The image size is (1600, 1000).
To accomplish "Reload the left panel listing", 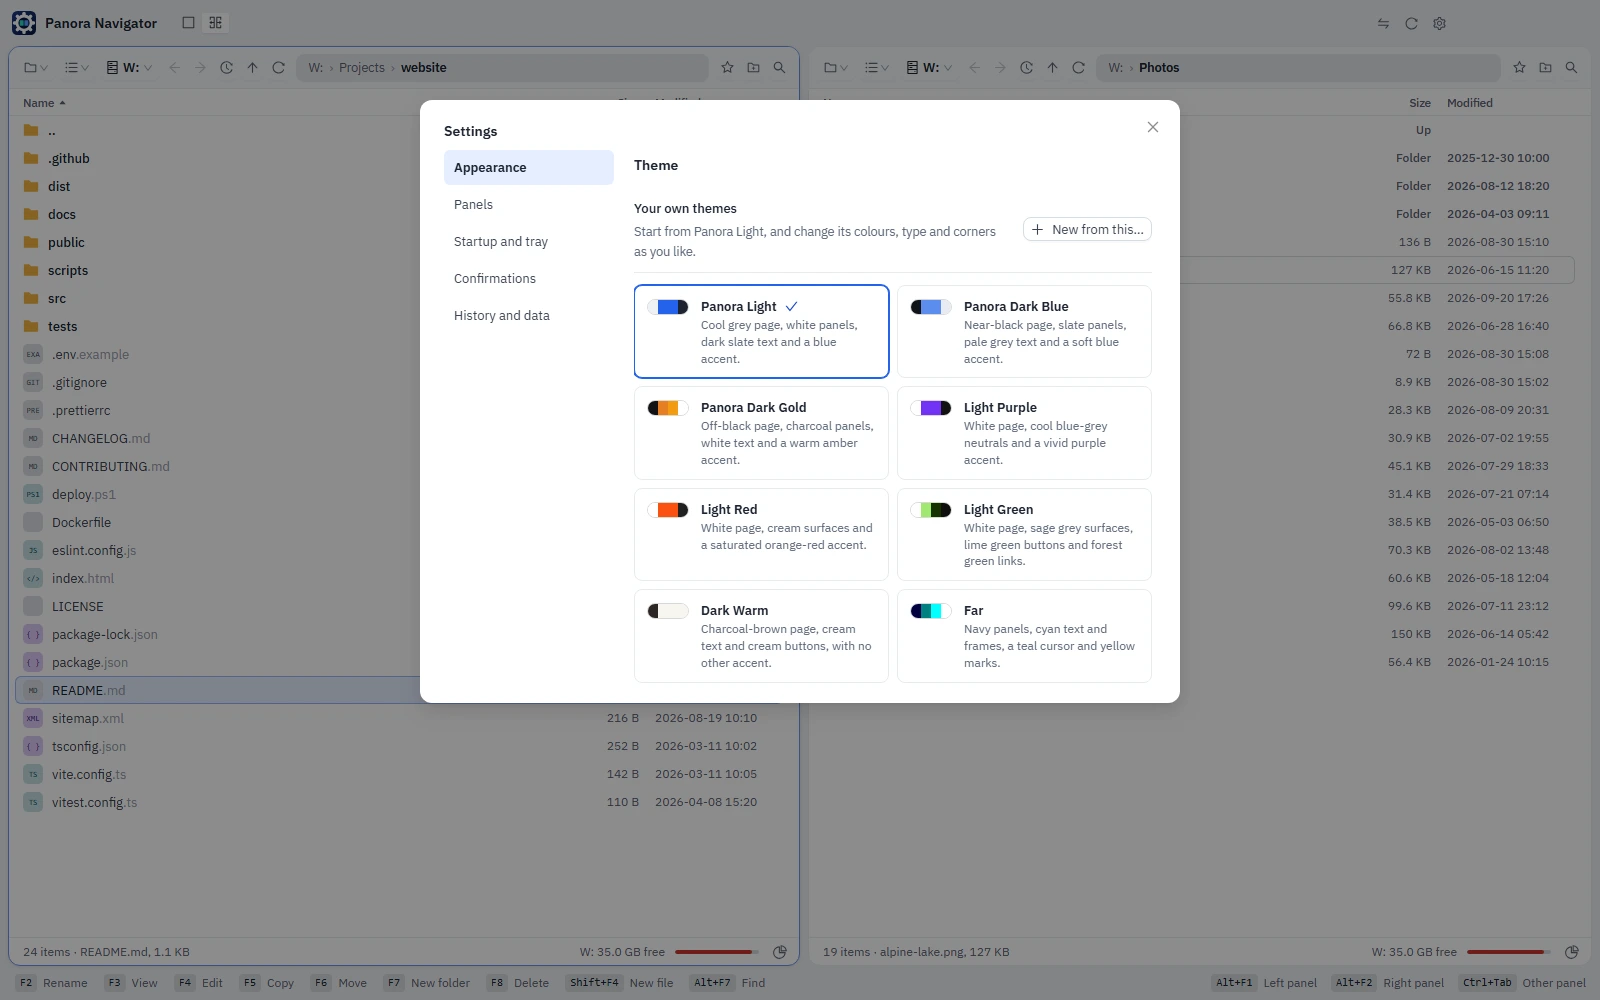I will (x=279, y=68).
